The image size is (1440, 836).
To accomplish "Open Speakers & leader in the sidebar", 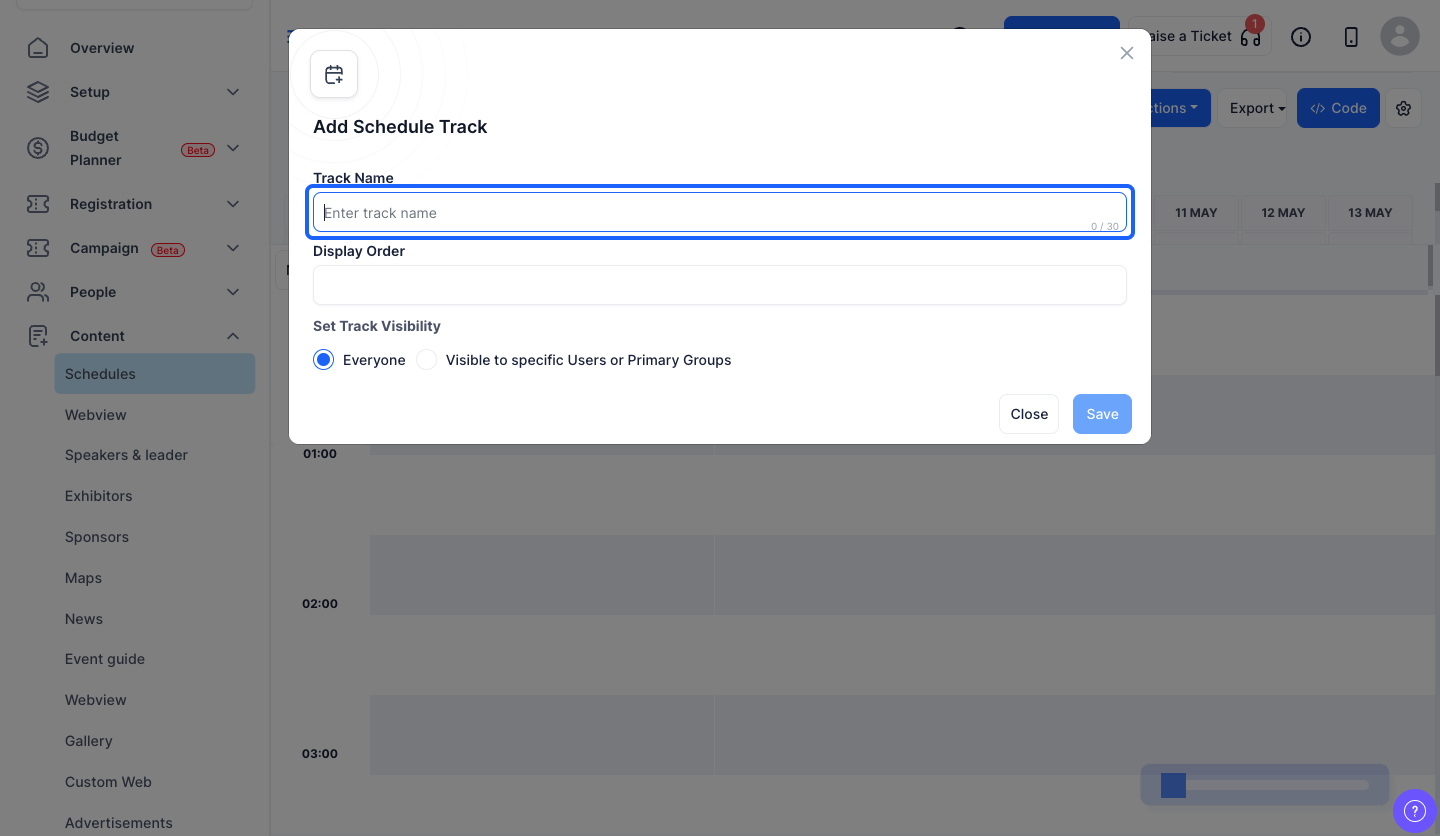I will pyautogui.click(x=126, y=455).
